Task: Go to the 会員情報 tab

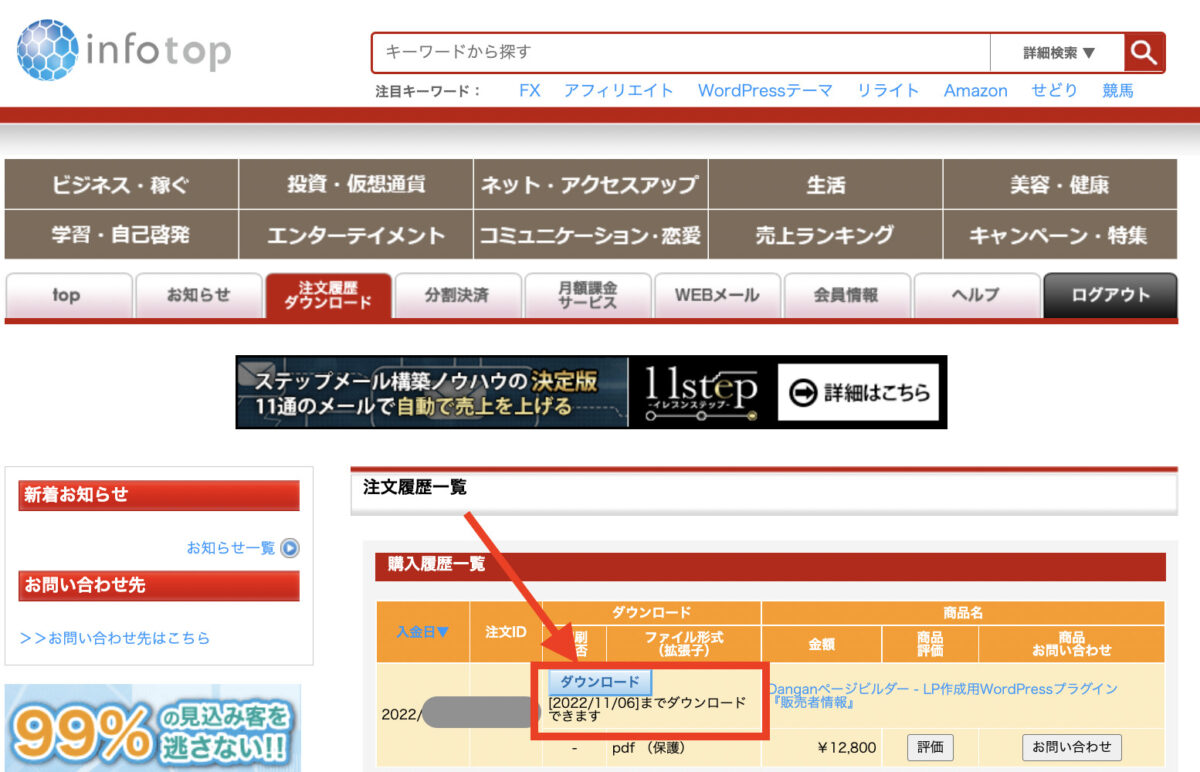Action: [847, 295]
